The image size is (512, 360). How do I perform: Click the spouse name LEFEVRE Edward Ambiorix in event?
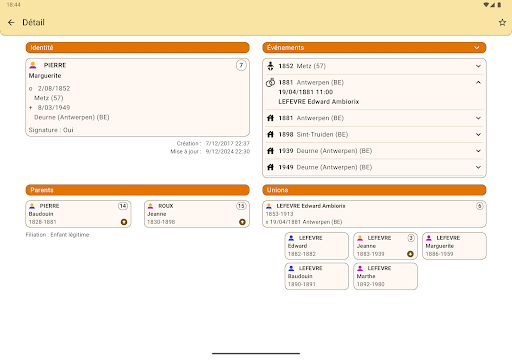(319, 102)
